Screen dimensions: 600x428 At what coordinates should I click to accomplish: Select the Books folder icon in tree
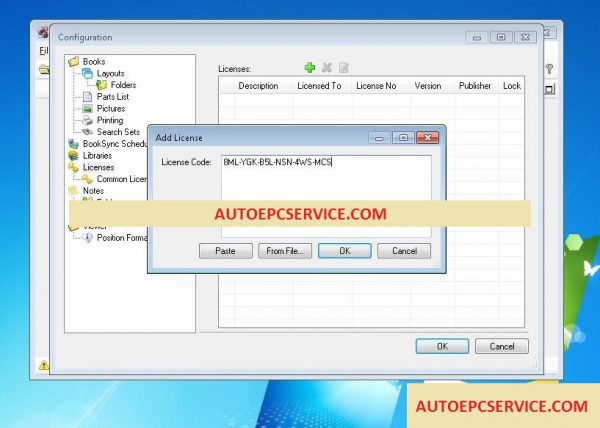pos(73,62)
